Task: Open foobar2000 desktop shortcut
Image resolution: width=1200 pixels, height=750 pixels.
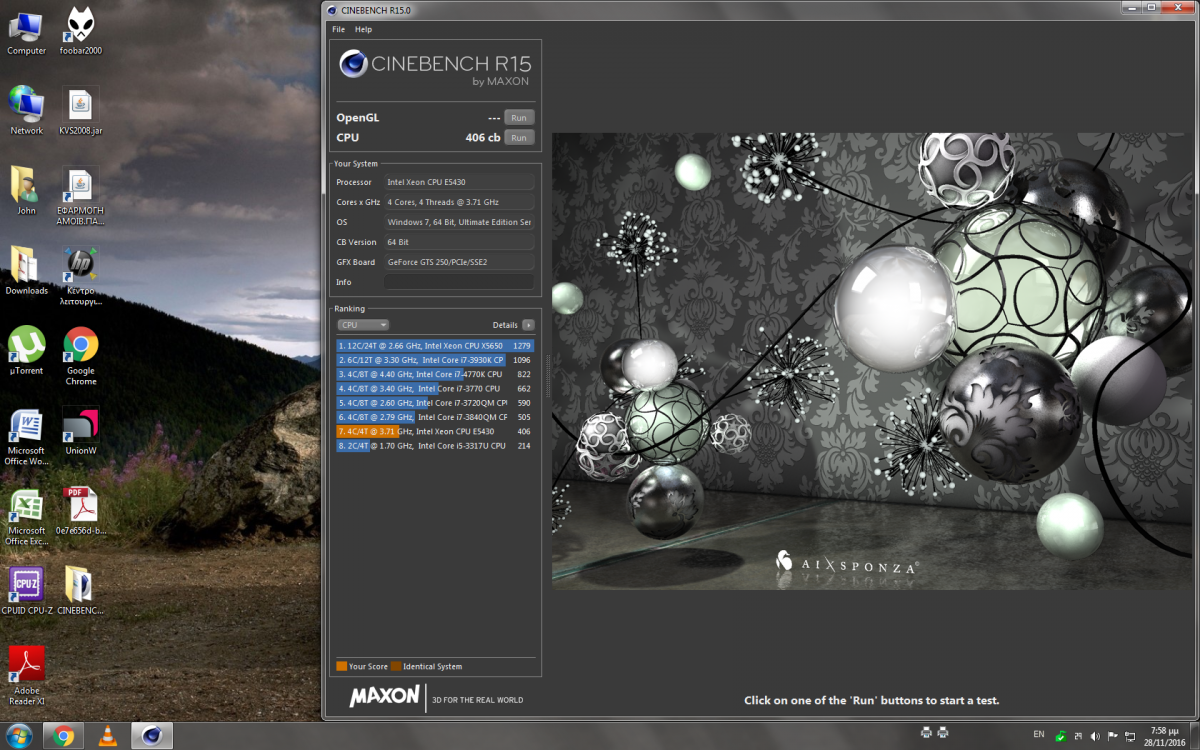Action: [81, 31]
